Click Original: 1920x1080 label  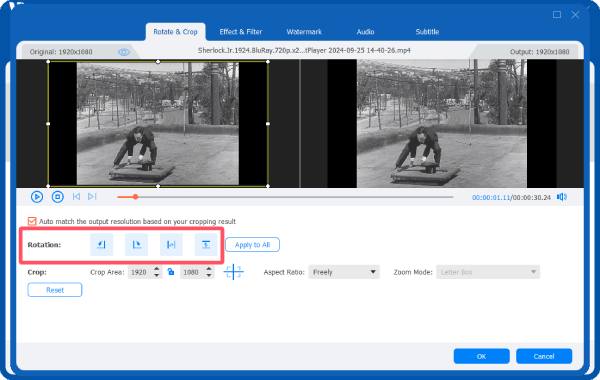click(x=61, y=52)
